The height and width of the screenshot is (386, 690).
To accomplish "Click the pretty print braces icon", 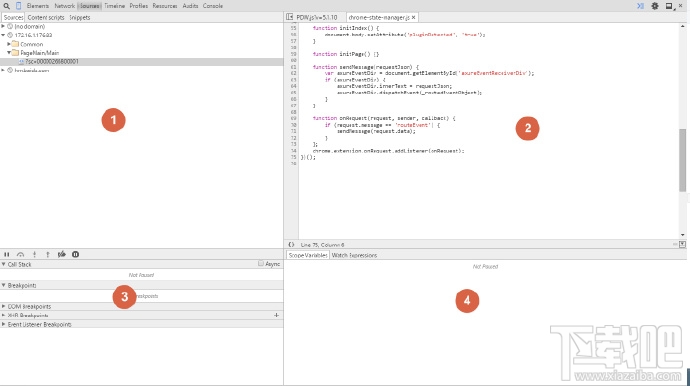I will click(x=291, y=244).
